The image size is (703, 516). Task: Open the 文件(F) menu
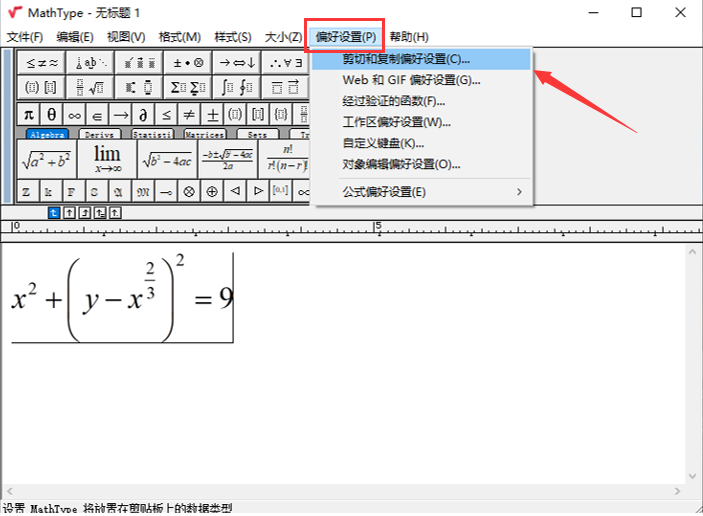click(25, 37)
